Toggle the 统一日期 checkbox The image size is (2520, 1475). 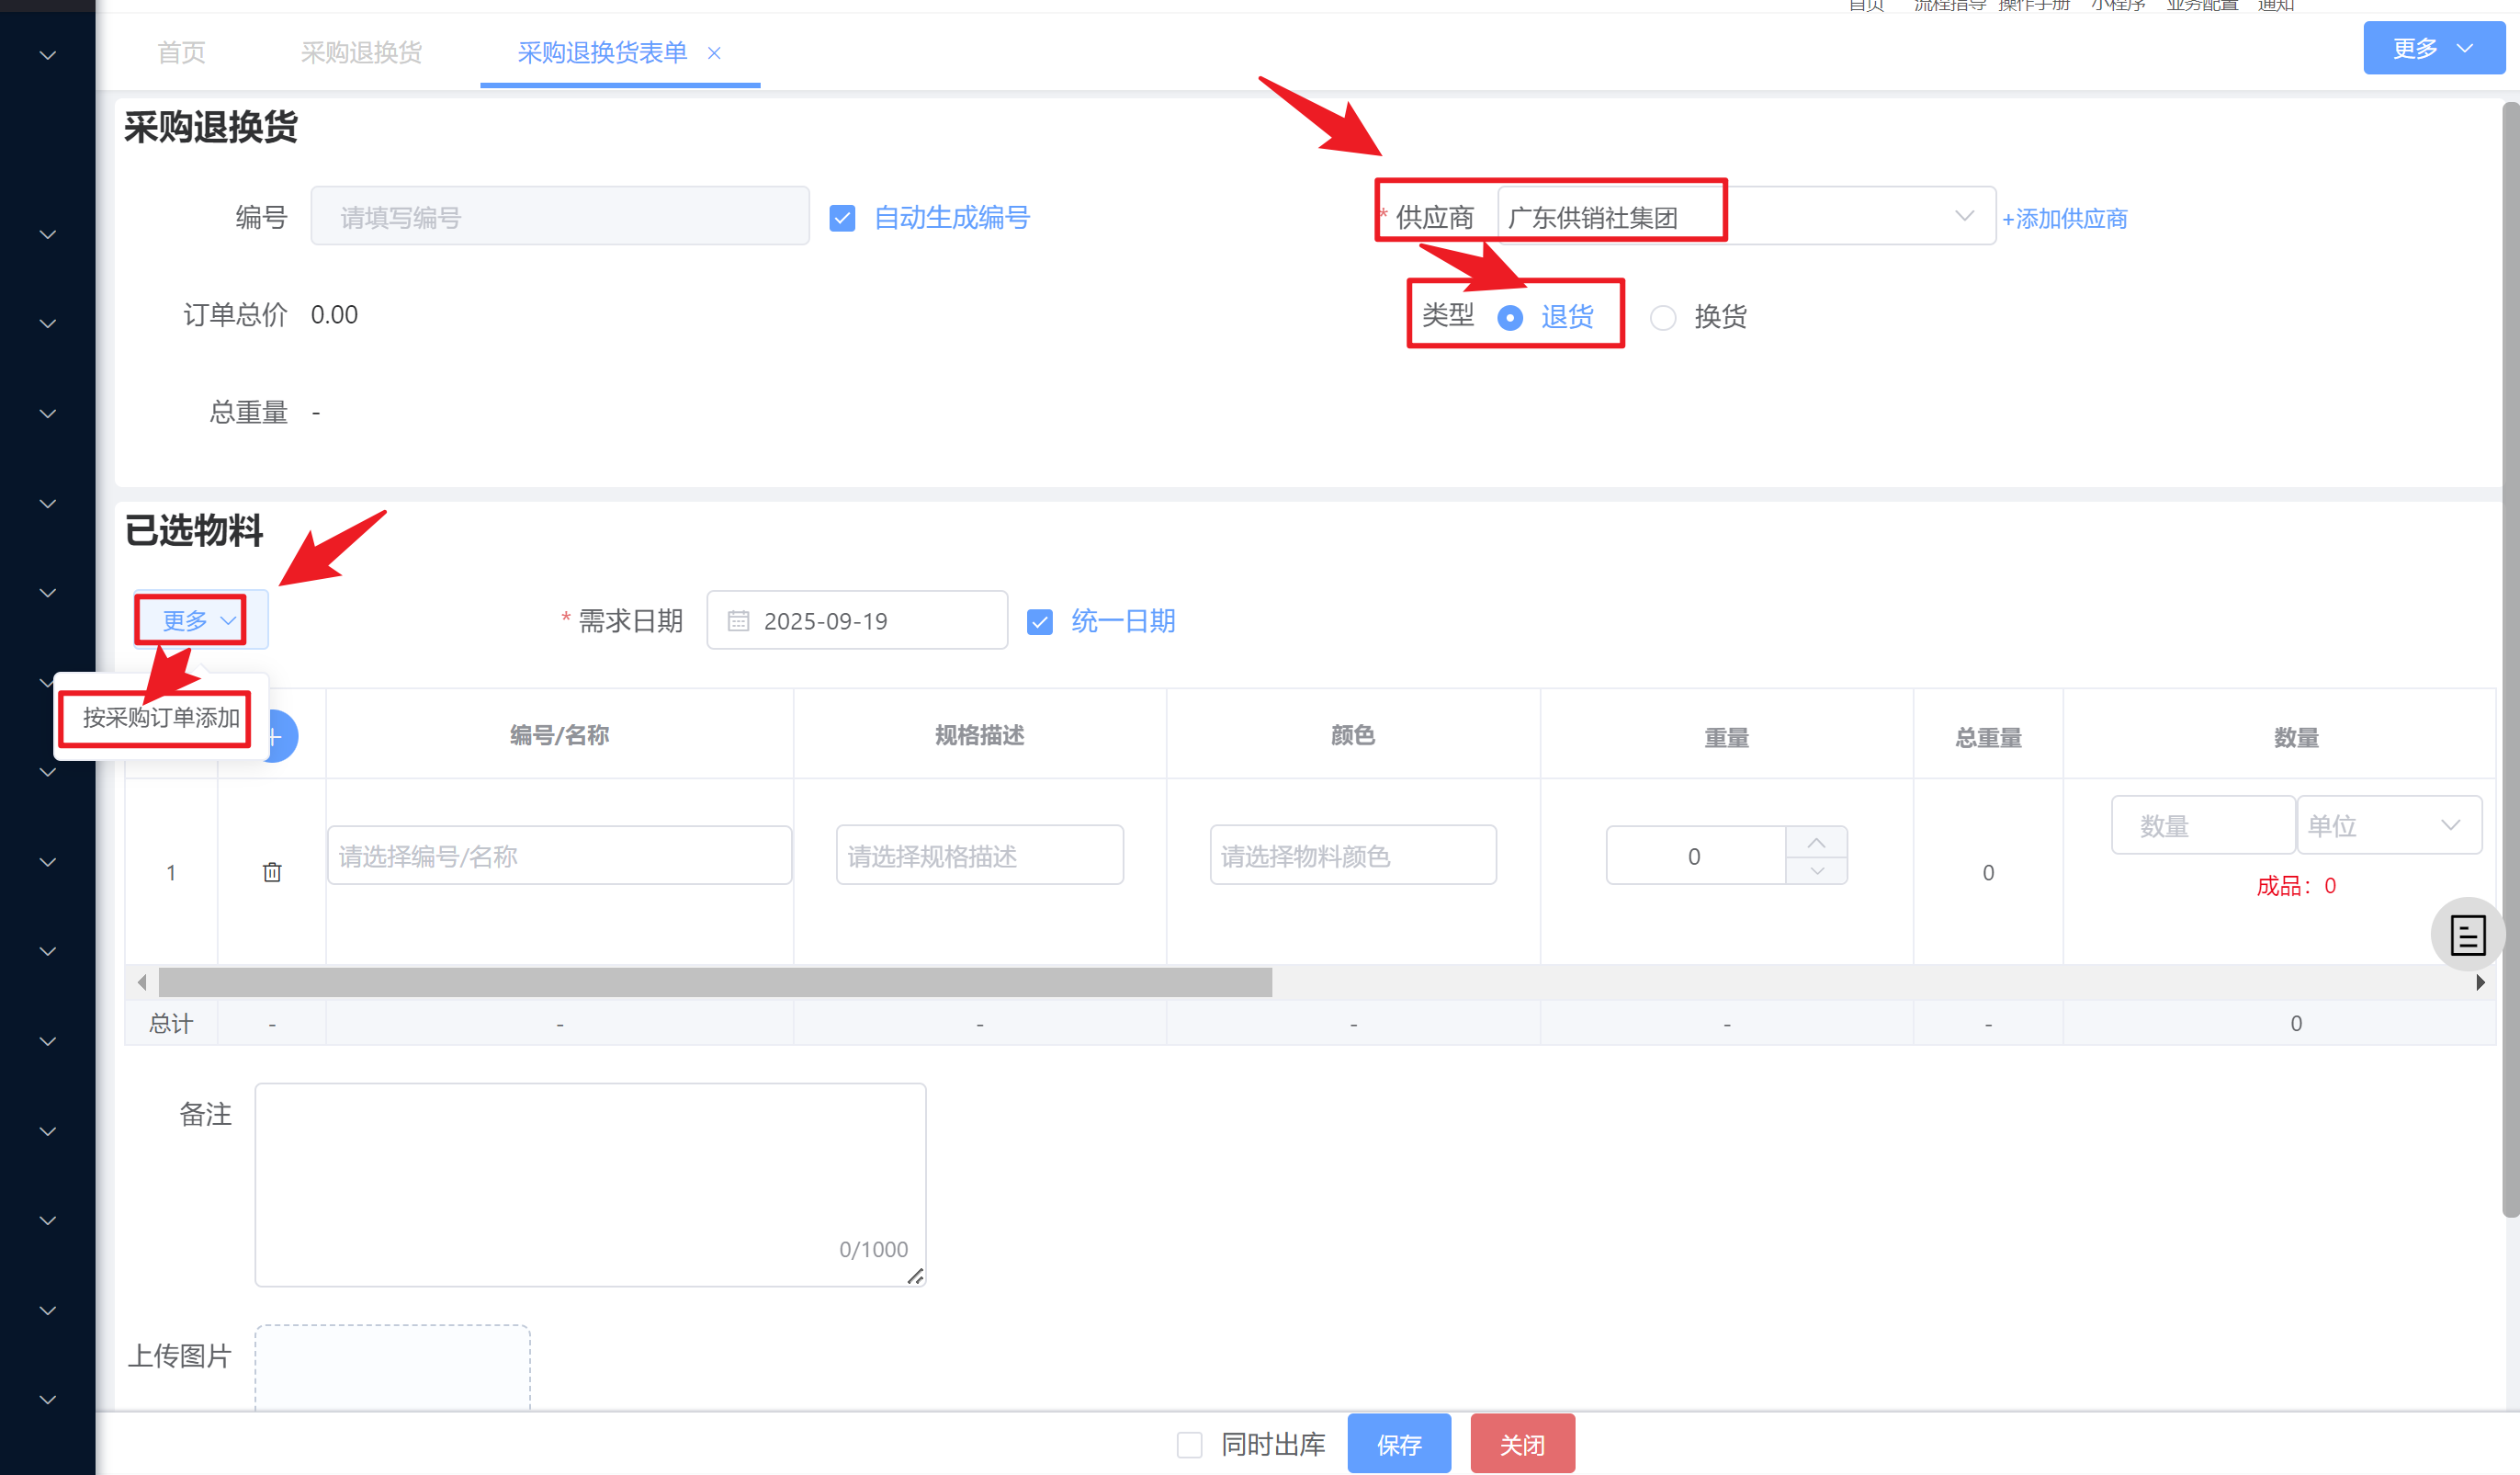tap(1040, 622)
